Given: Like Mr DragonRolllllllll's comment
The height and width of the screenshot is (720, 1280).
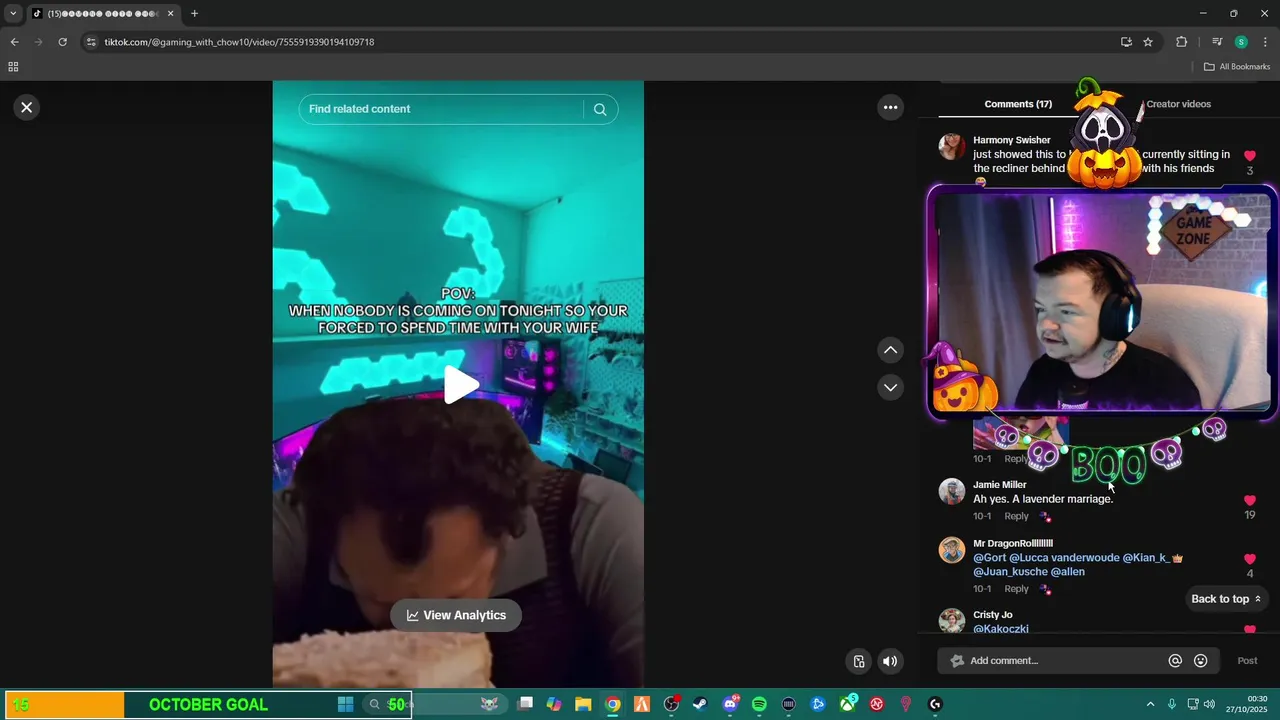Looking at the screenshot, I should (1250, 559).
